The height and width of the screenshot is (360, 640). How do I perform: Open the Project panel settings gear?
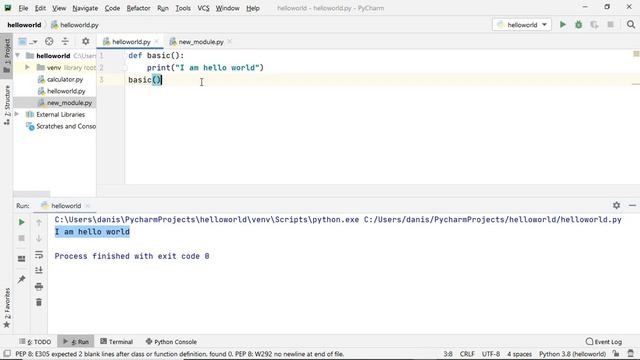click(x=85, y=41)
